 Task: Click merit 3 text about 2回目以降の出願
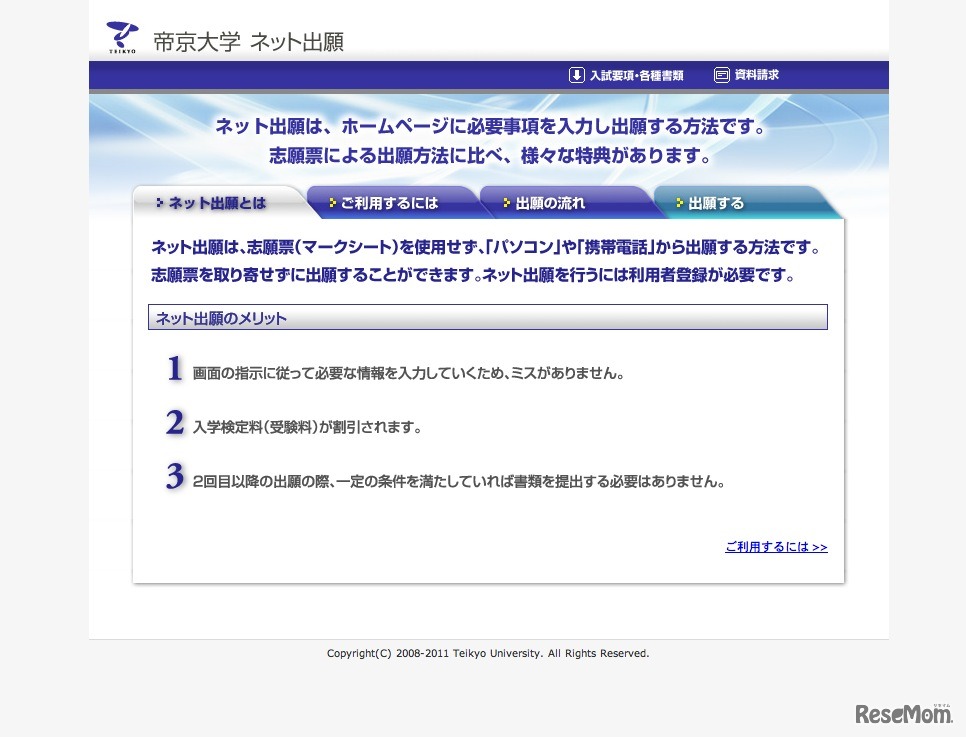pos(458,481)
